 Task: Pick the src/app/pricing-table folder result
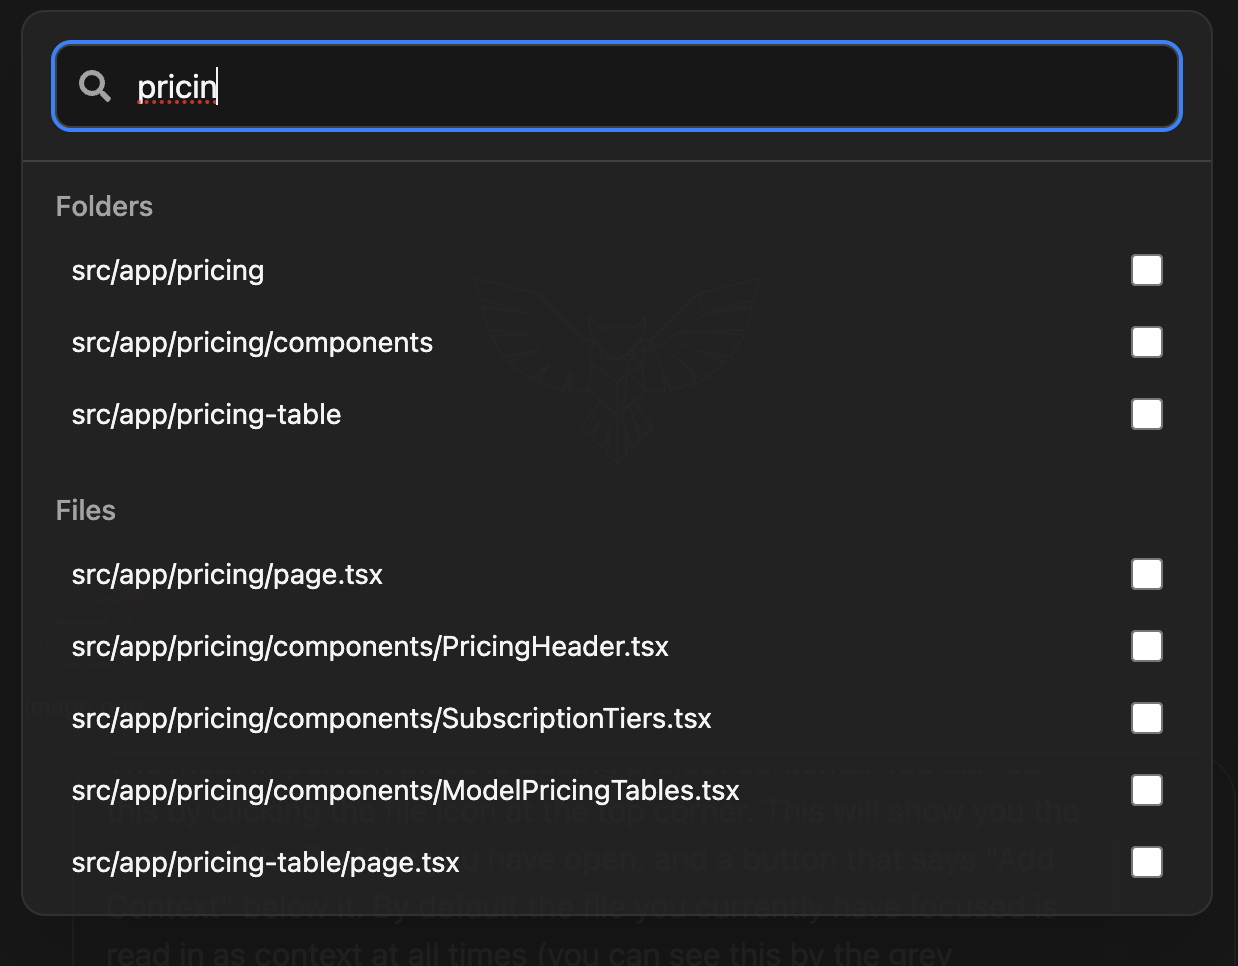click(206, 415)
